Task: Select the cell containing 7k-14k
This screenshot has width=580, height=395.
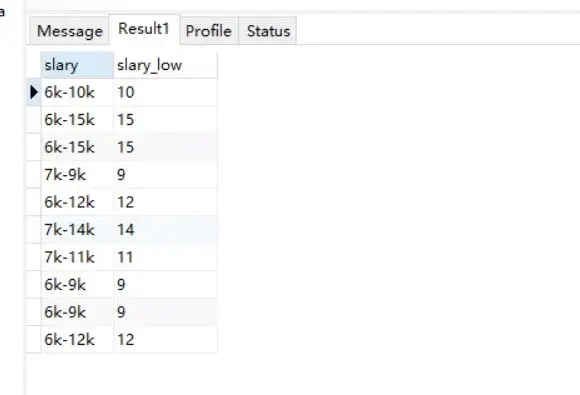Action: coord(77,230)
